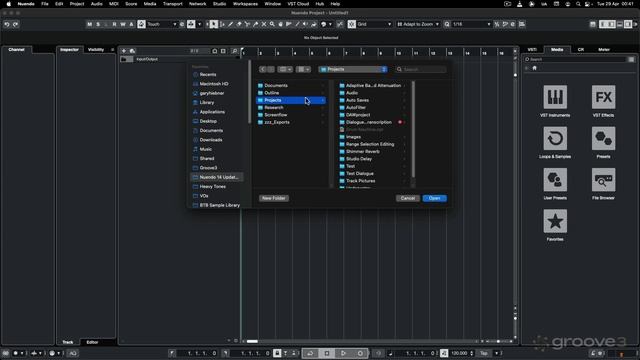Select the Mute X tool
Screen dimensions: 640x360
(264, 24)
